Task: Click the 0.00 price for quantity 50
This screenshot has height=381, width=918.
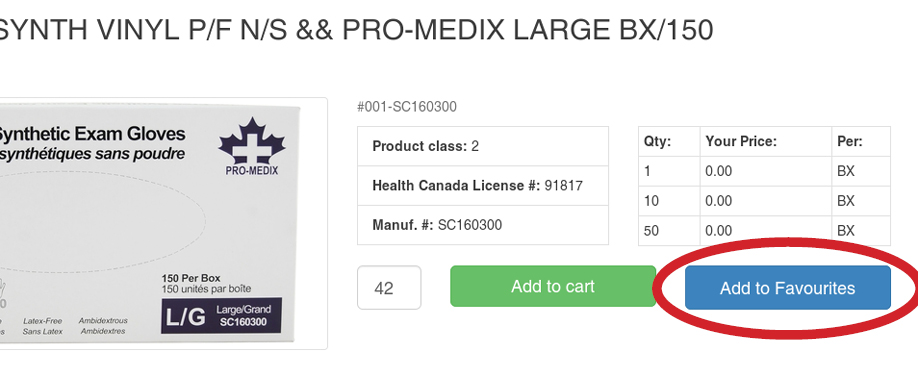Action: pyautogui.click(x=718, y=231)
